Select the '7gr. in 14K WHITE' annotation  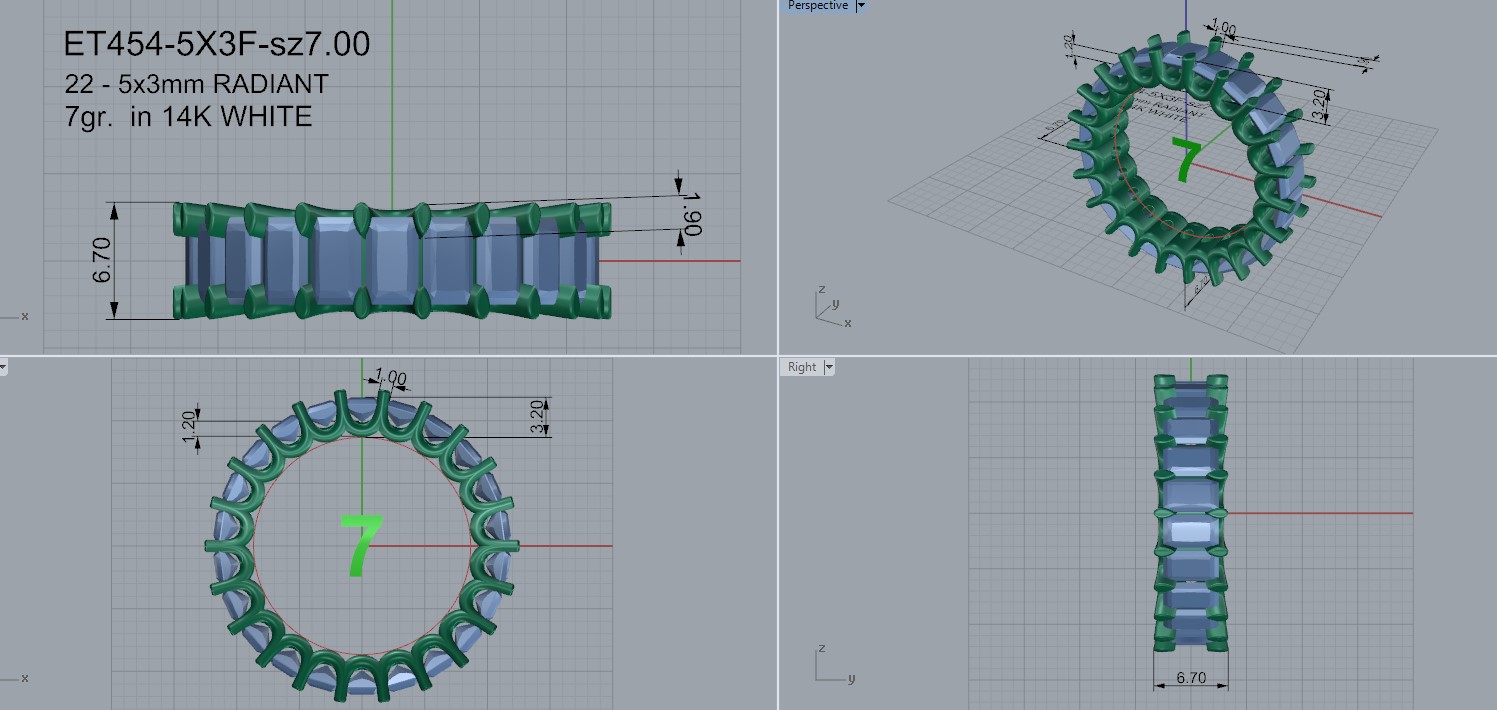coord(188,116)
